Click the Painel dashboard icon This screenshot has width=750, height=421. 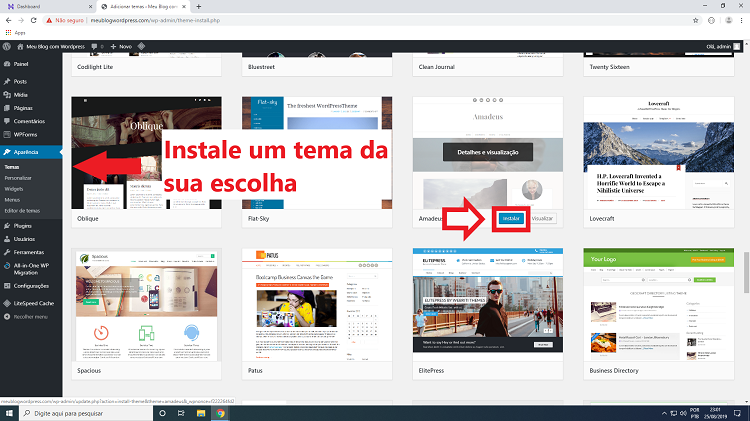pyautogui.click(x=7, y=64)
